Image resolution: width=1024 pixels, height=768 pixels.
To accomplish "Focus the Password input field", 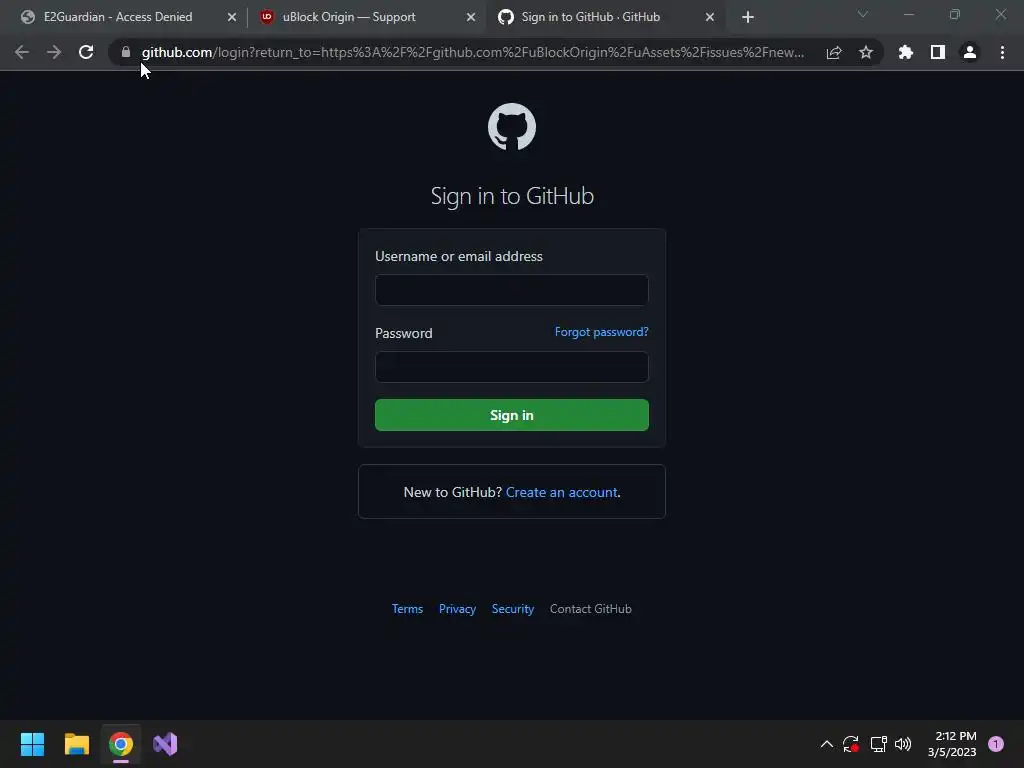I will tap(511, 367).
